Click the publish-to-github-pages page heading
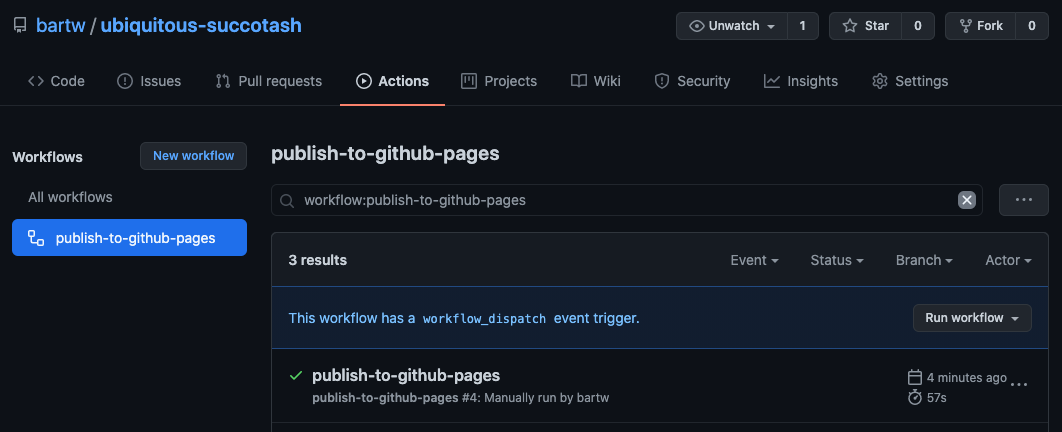 385,154
